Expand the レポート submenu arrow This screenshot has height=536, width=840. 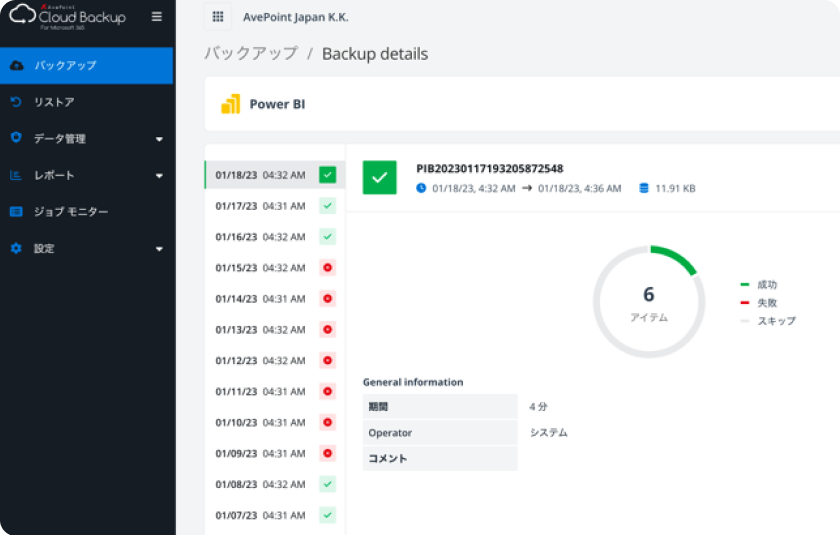click(159, 176)
